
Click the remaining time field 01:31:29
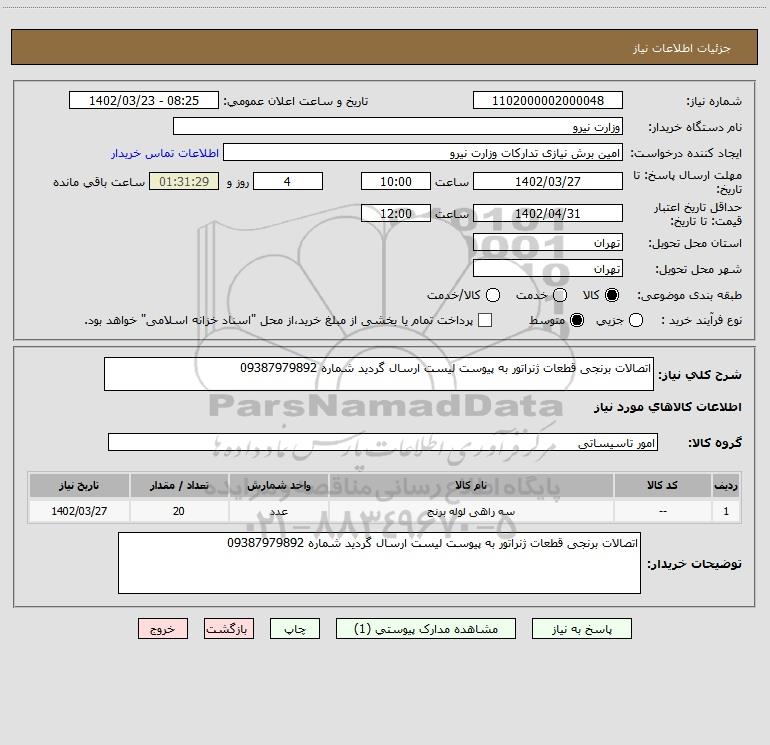184,181
